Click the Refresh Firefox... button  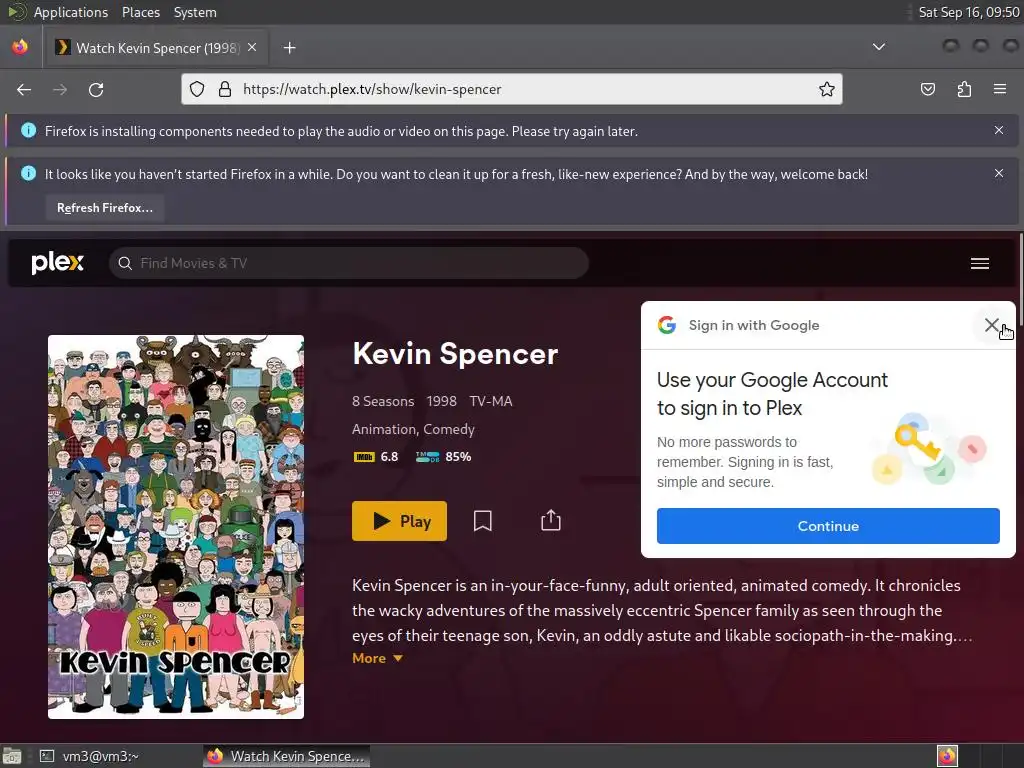(x=104, y=208)
